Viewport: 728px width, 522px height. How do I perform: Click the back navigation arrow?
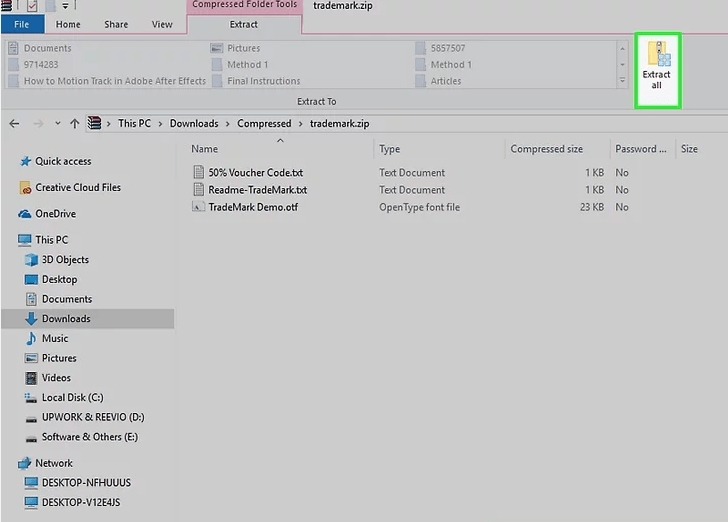(x=14, y=124)
